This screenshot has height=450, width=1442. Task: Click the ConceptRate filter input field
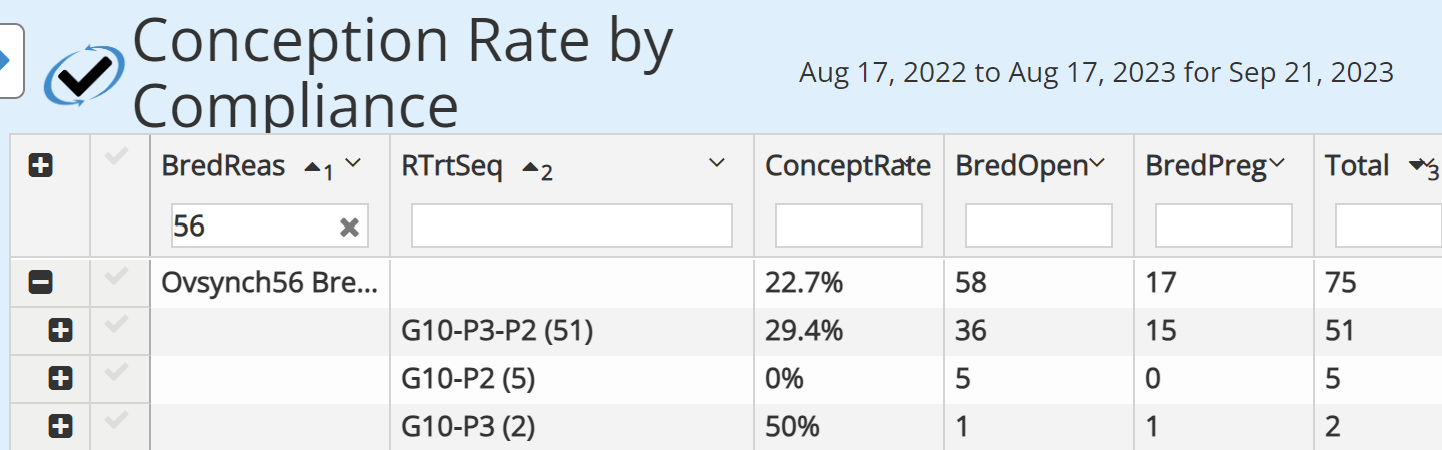[849, 226]
